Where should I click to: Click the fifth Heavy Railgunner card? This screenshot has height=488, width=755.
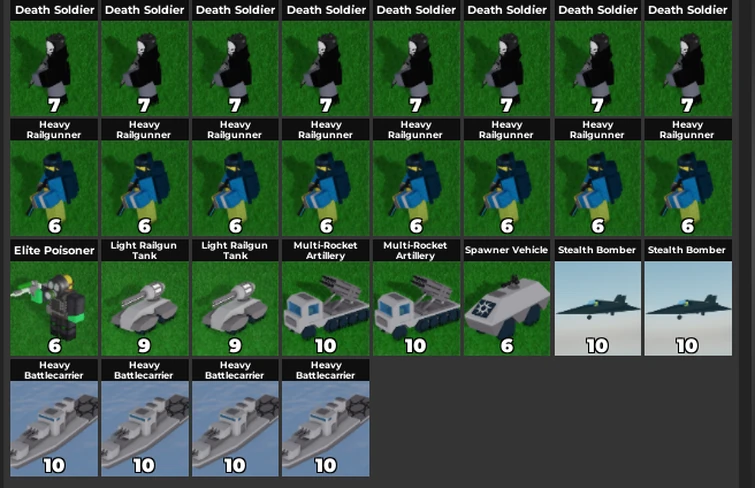pyautogui.click(x=416, y=178)
